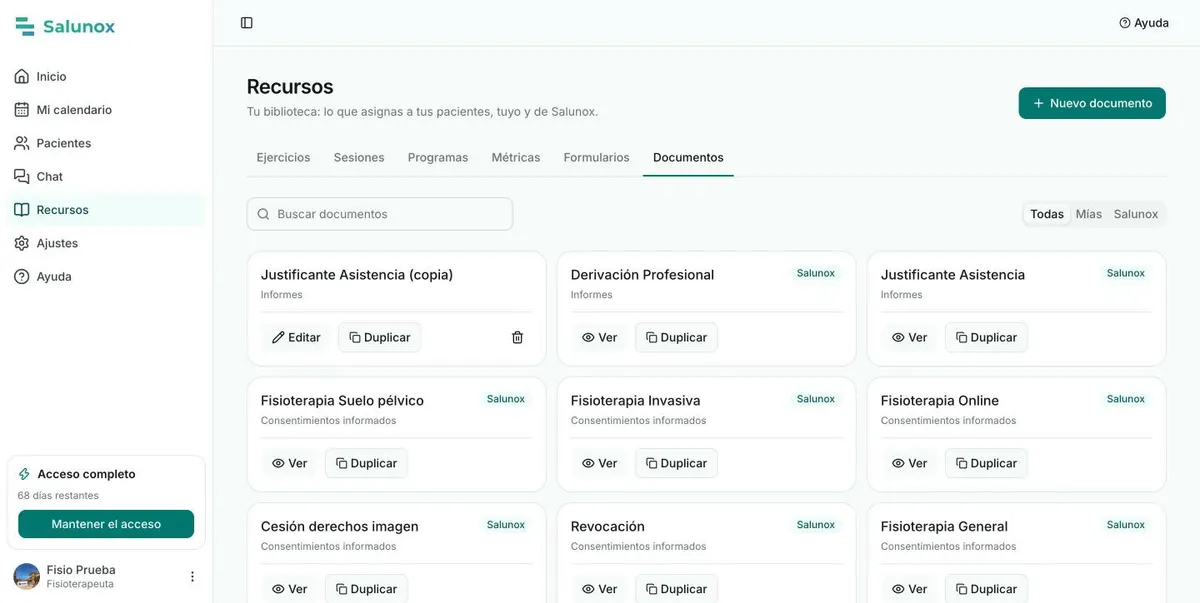The height and width of the screenshot is (603, 1200).
Task: Edit Justificante Asistencia (copia)
Action: (x=296, y=338)
